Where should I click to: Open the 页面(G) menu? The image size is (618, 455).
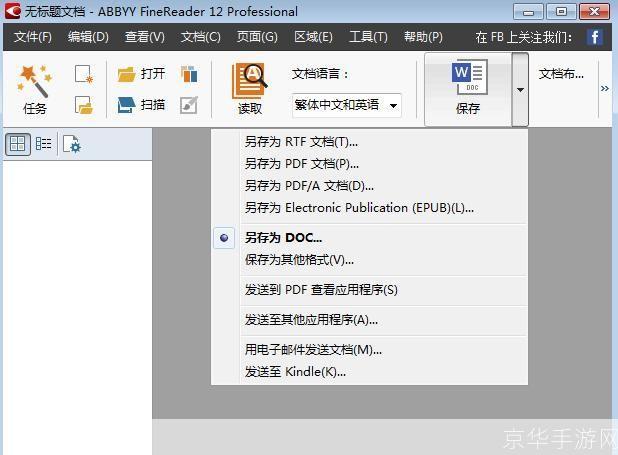tap(257, 37)
